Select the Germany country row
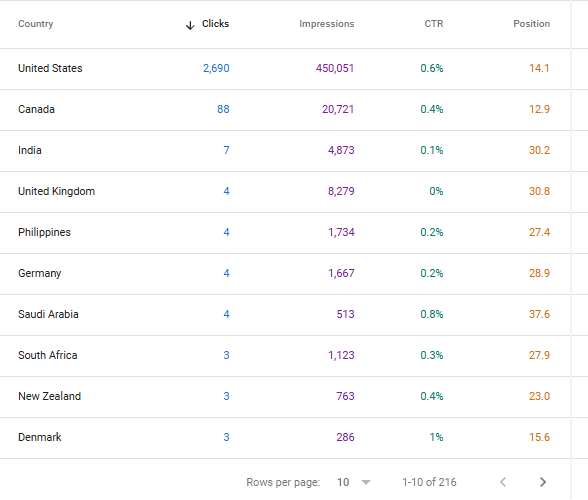 pyautogui.click(x=285, y=273)
